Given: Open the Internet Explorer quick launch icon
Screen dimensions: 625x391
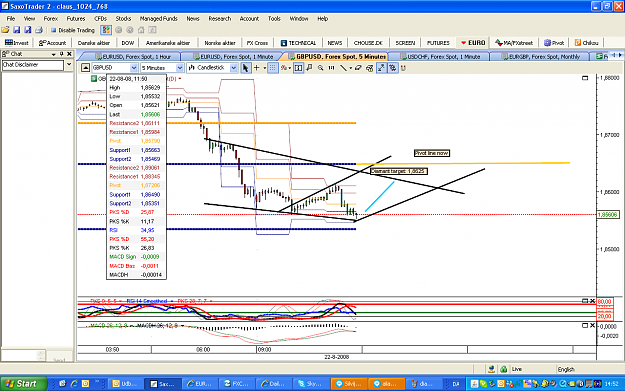Looking at the screenshot, I should 74,383.
